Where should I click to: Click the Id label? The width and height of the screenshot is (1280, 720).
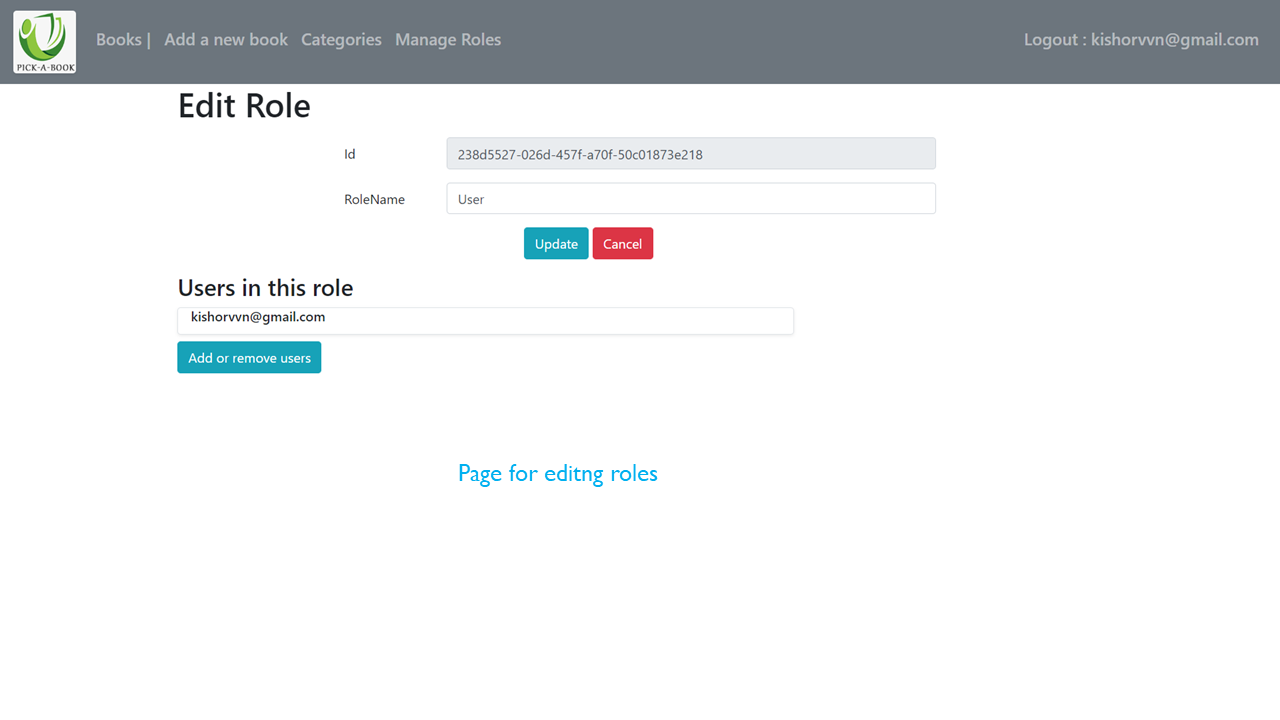pyautogui.click(x=350, y=155)
